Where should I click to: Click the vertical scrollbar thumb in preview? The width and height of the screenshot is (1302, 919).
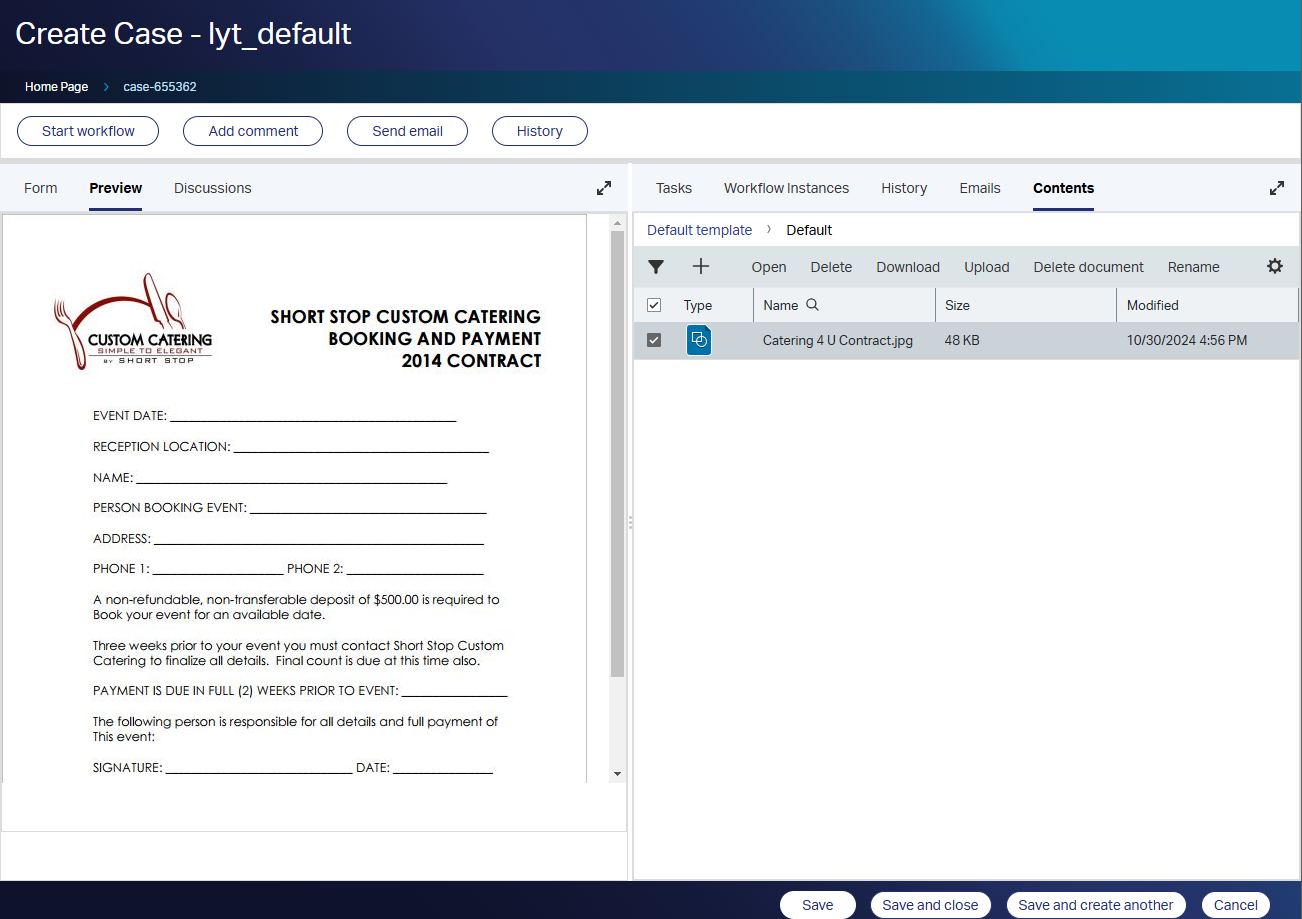(x=617, y=450)
